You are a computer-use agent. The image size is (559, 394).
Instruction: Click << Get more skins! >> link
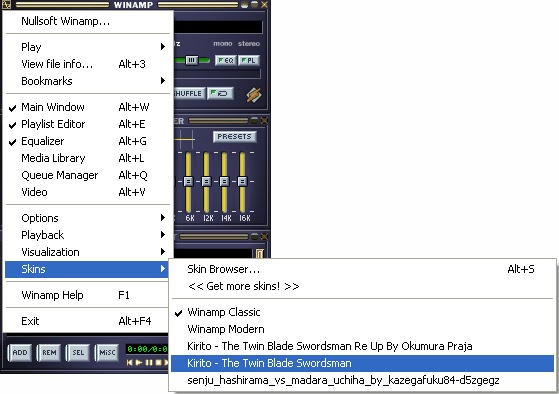click(x=362, y=286)
